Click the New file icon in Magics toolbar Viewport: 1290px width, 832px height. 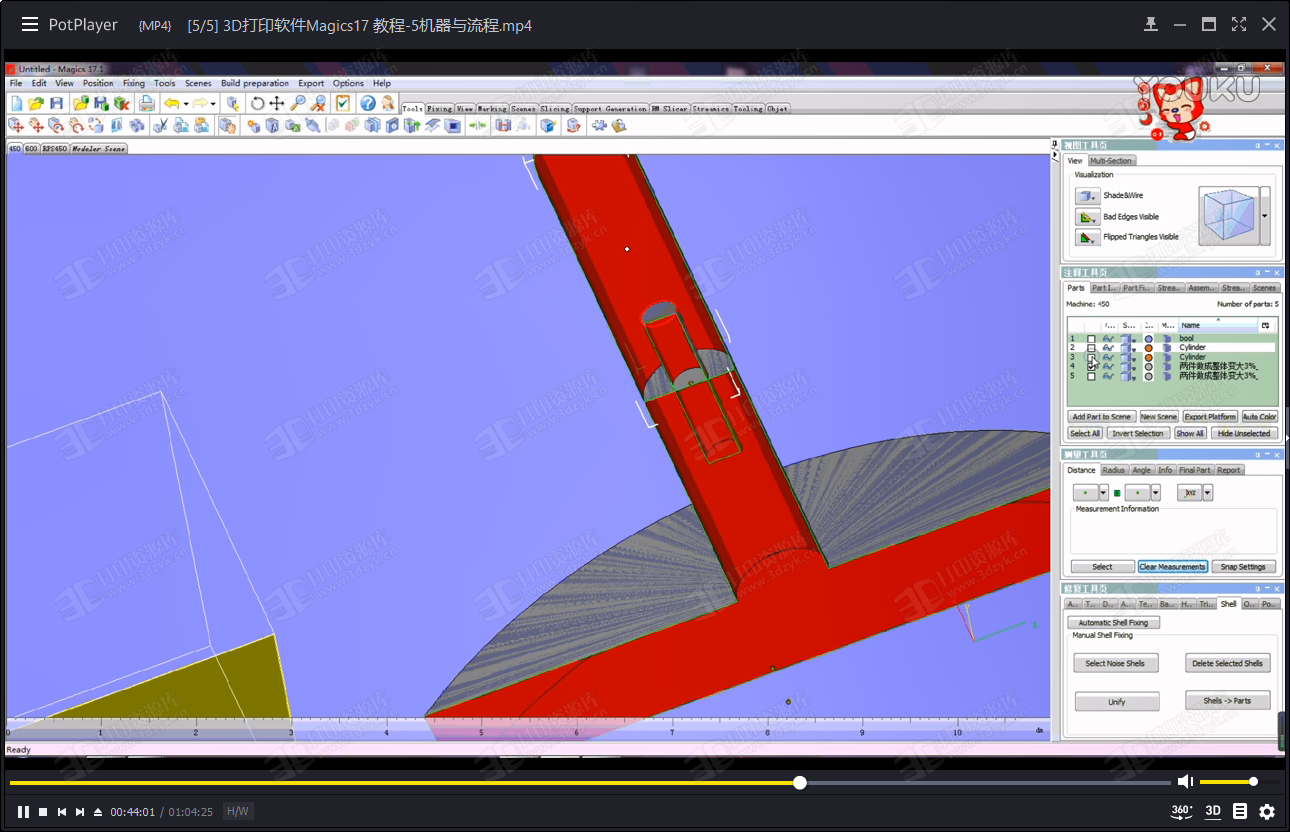click(17, 103)
